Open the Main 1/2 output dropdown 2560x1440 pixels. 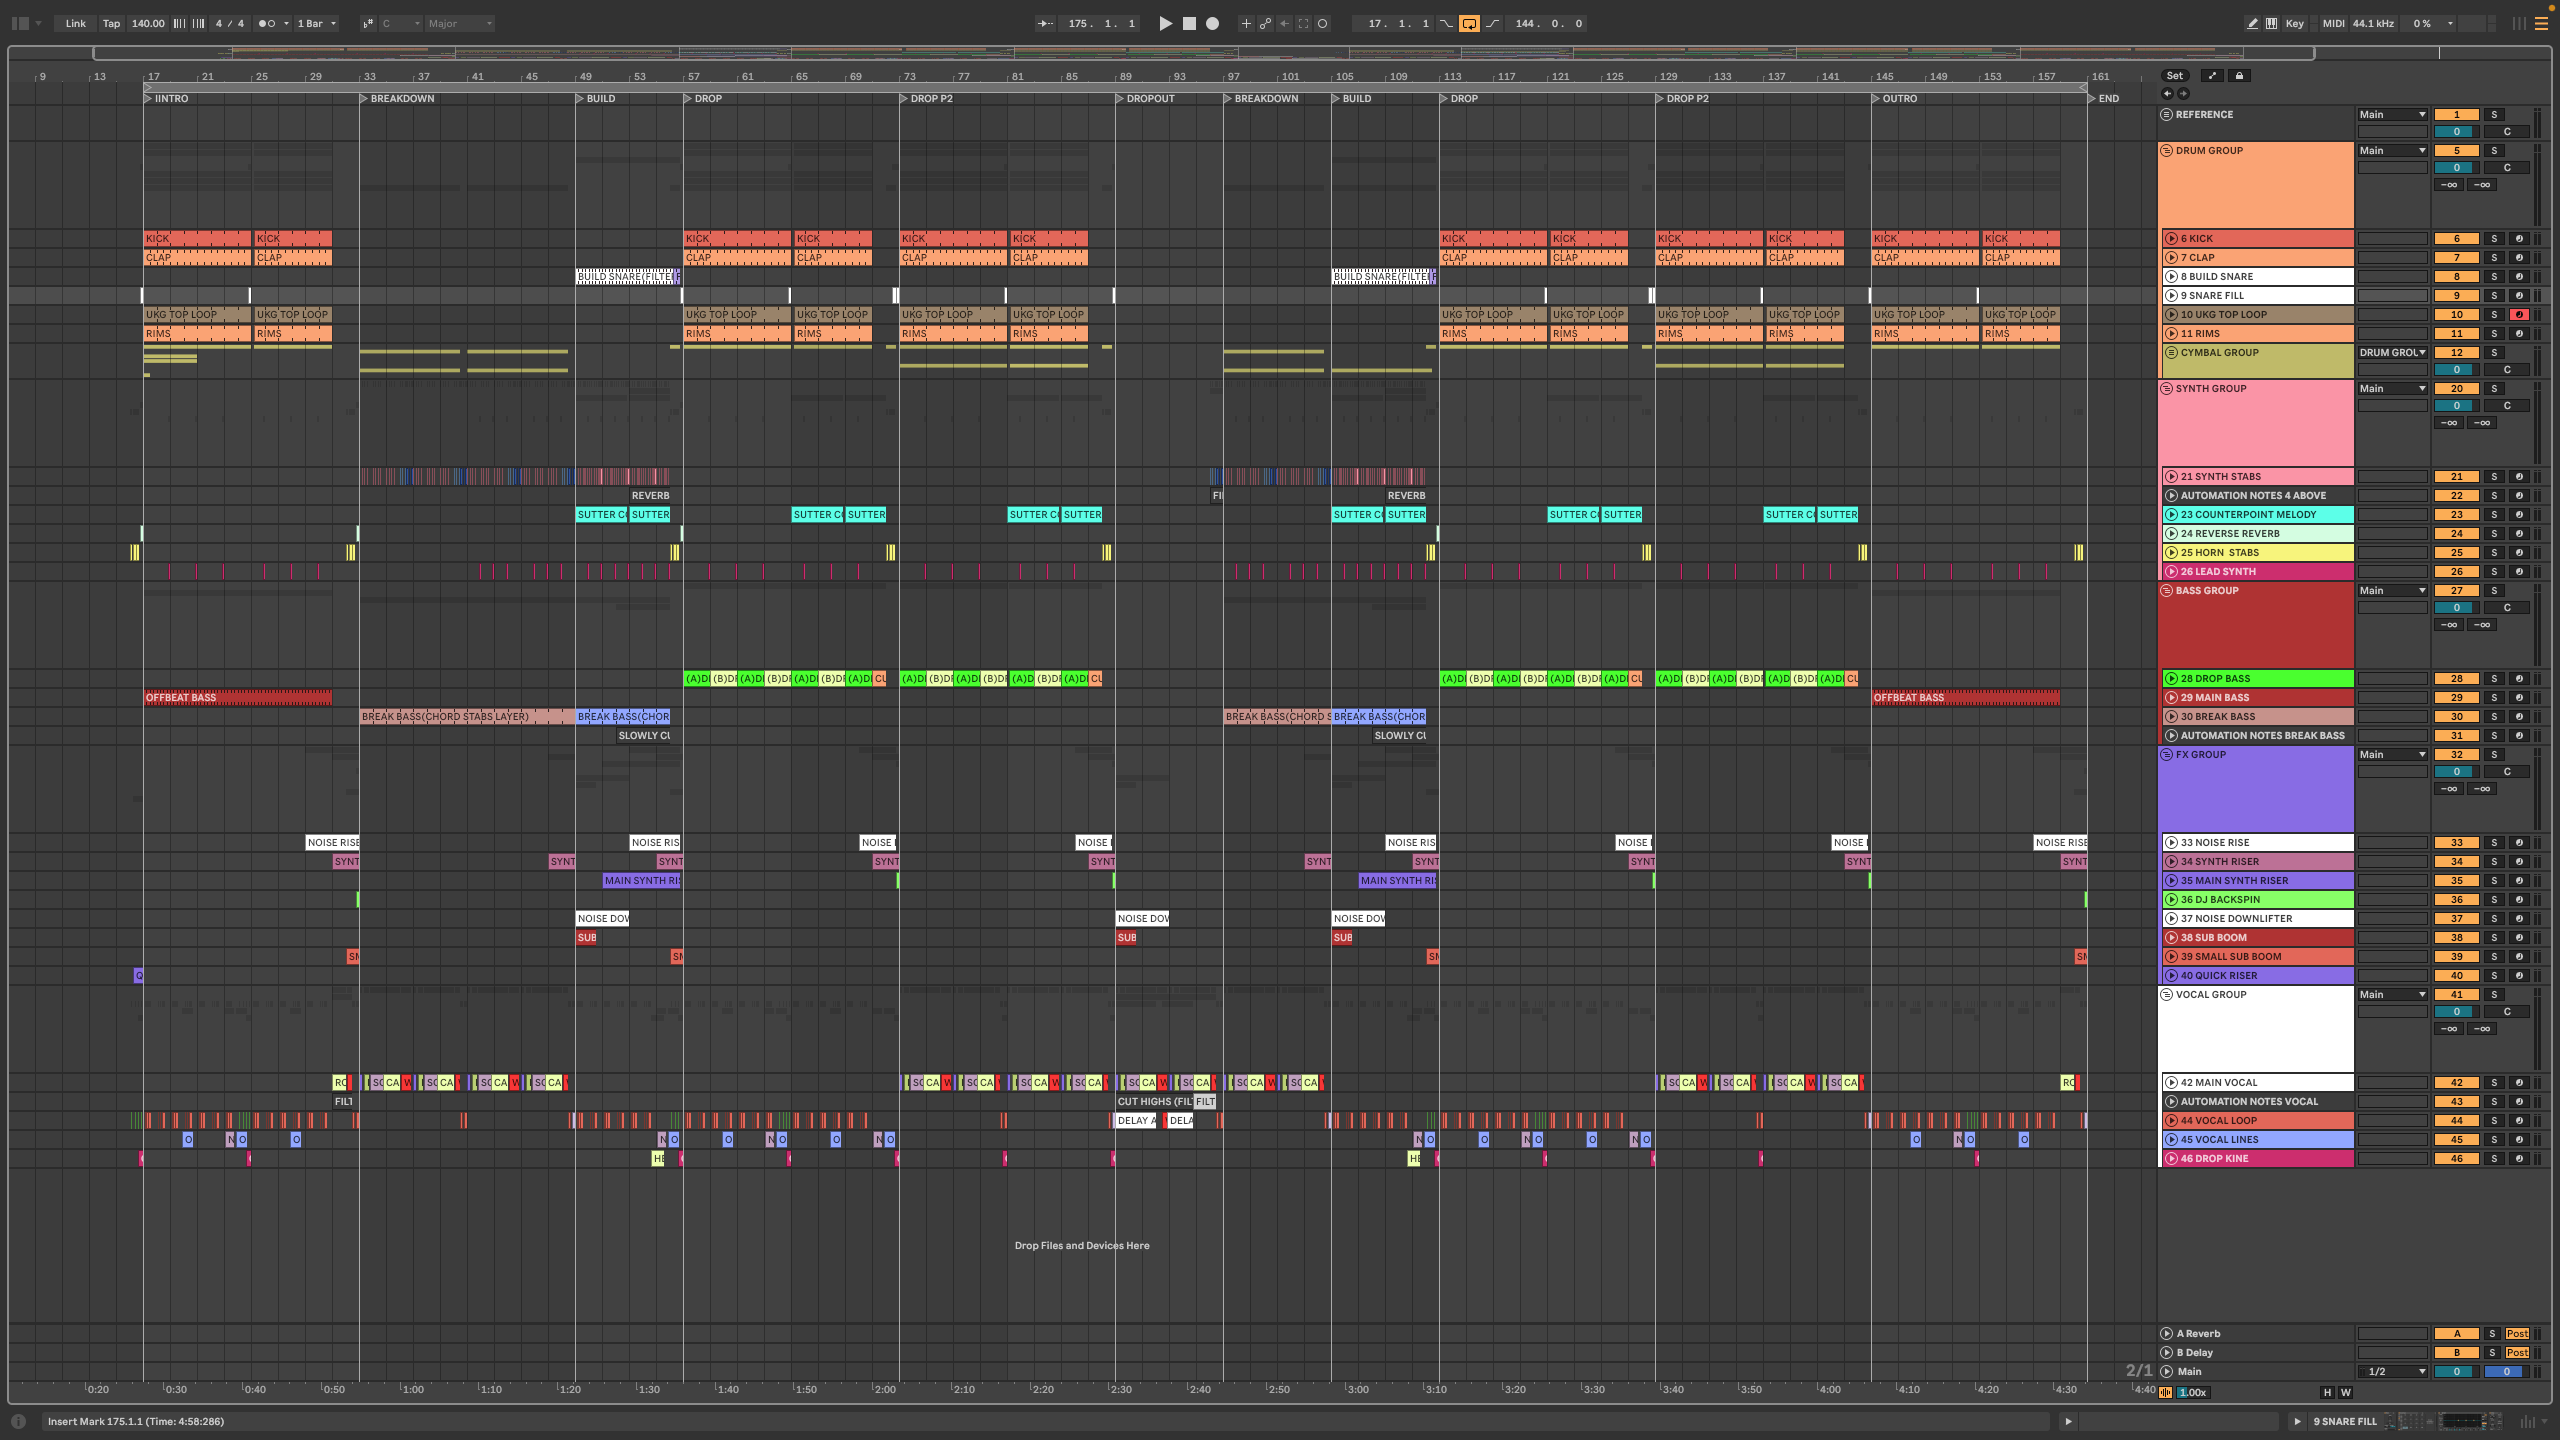click(2392, 1372)
